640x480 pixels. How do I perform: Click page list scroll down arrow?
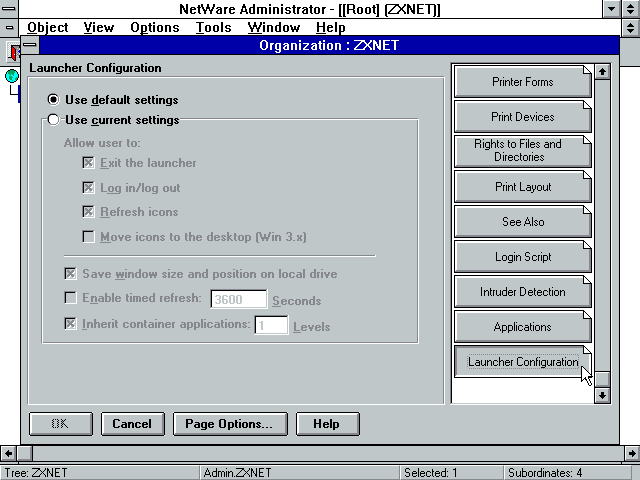click(602, 395)
